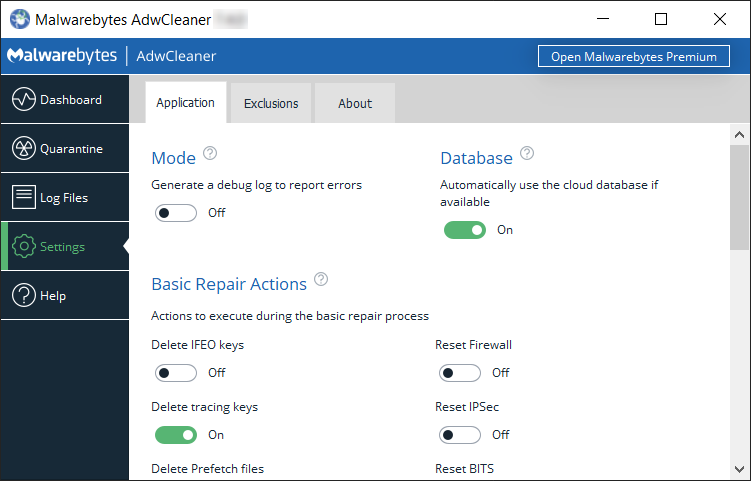Select the Application tab

185,102
